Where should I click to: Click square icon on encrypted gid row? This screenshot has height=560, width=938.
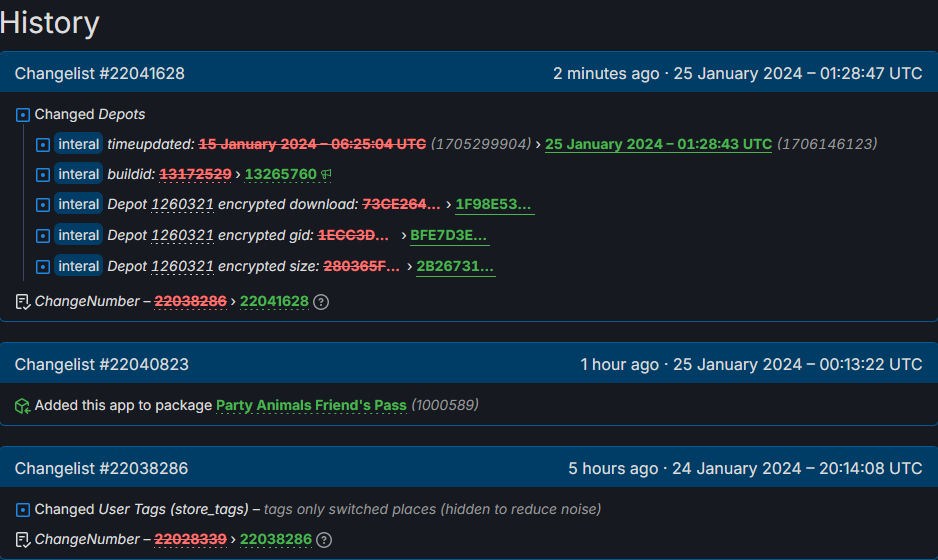42,236
